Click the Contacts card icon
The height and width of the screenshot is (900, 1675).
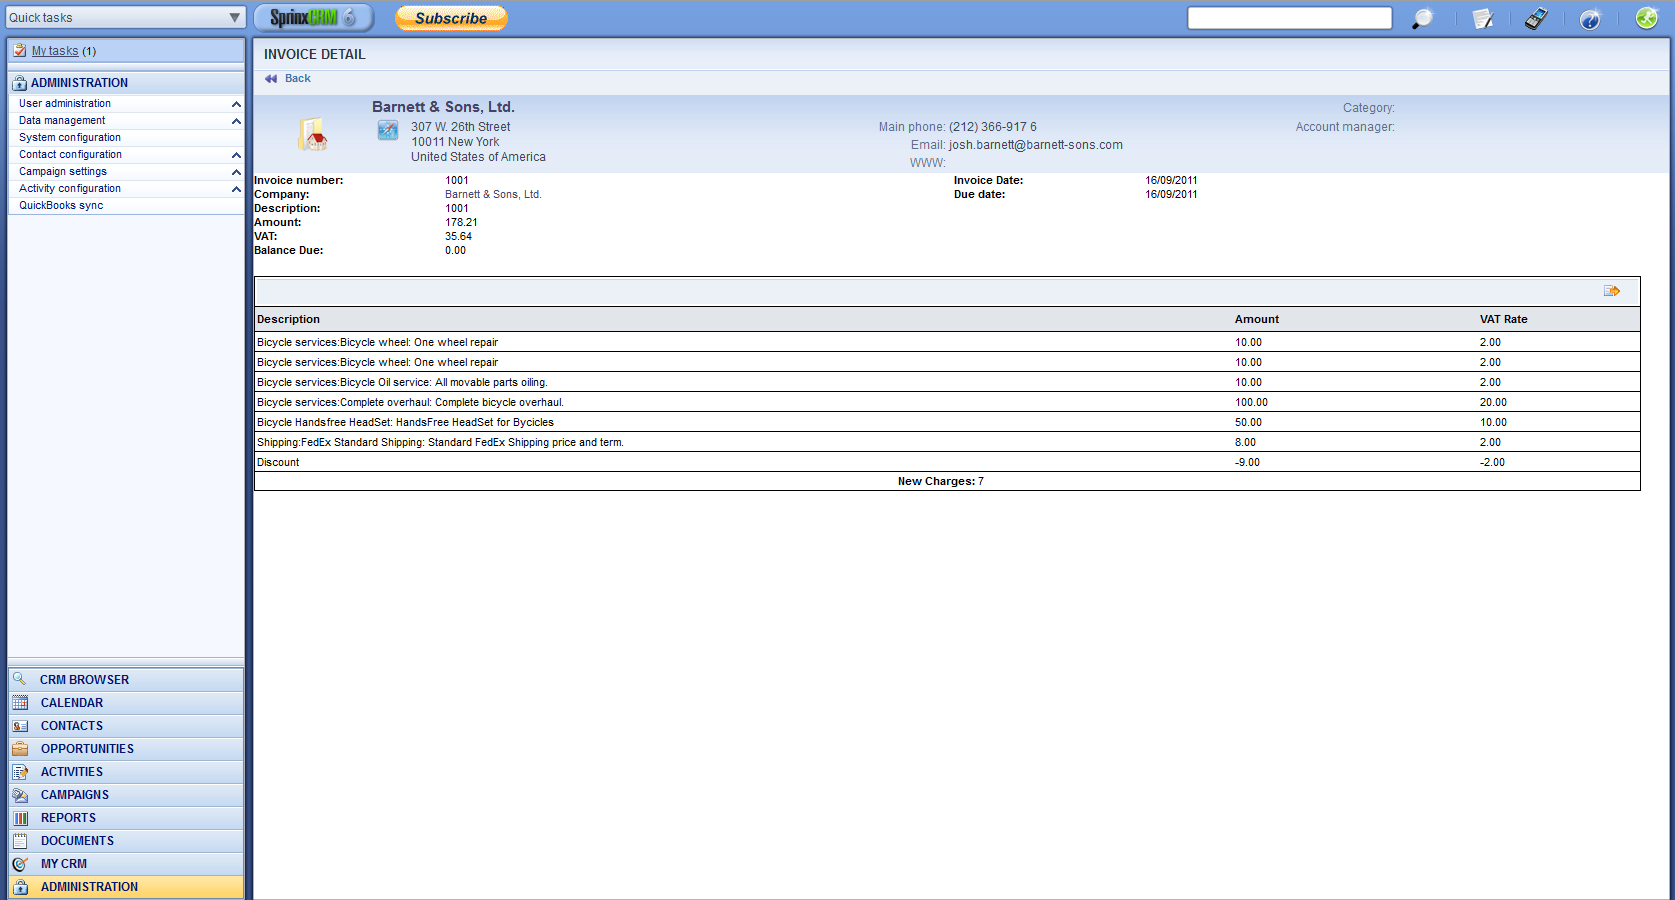(x=20, y=726)
